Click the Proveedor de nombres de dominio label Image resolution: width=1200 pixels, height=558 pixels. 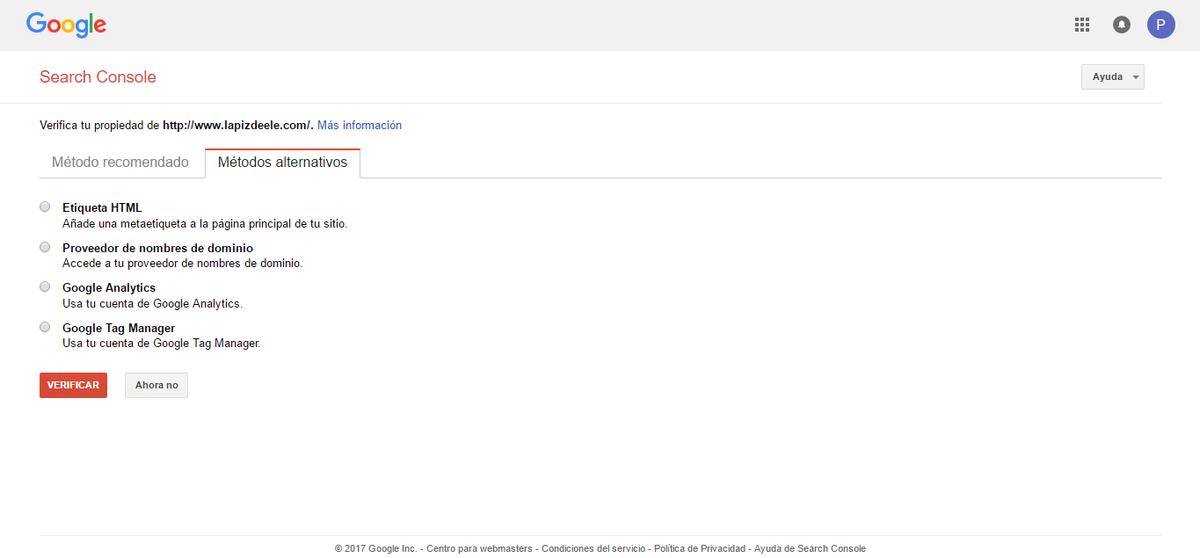click(158, 248)
